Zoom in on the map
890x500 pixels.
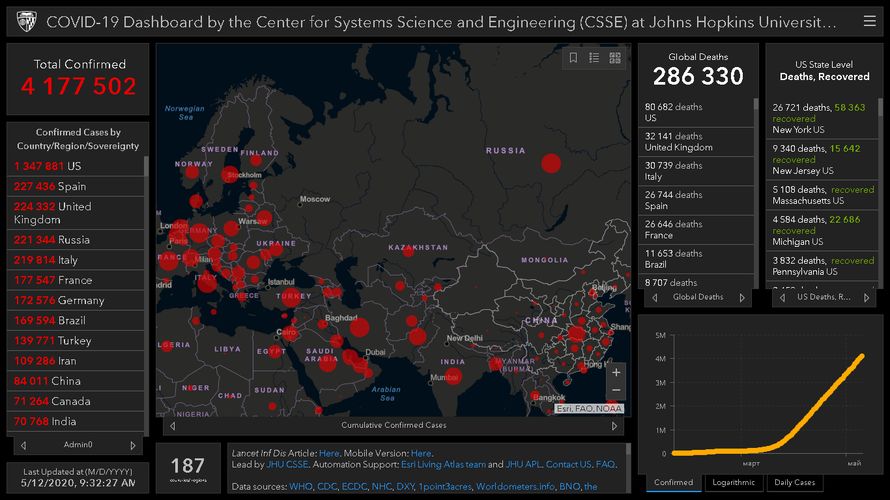tap(616, 372)
